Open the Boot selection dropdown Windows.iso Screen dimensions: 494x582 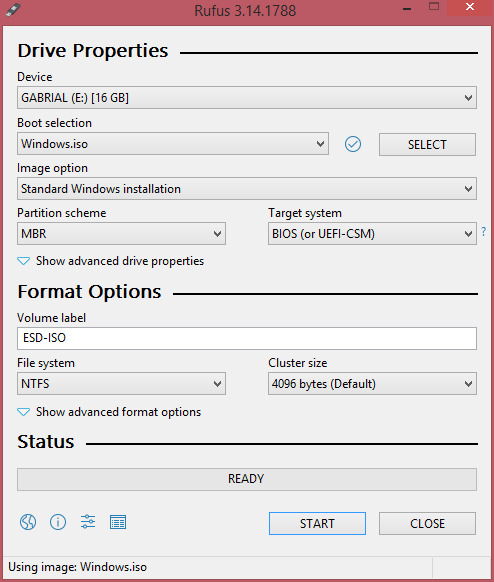(173, 144)
